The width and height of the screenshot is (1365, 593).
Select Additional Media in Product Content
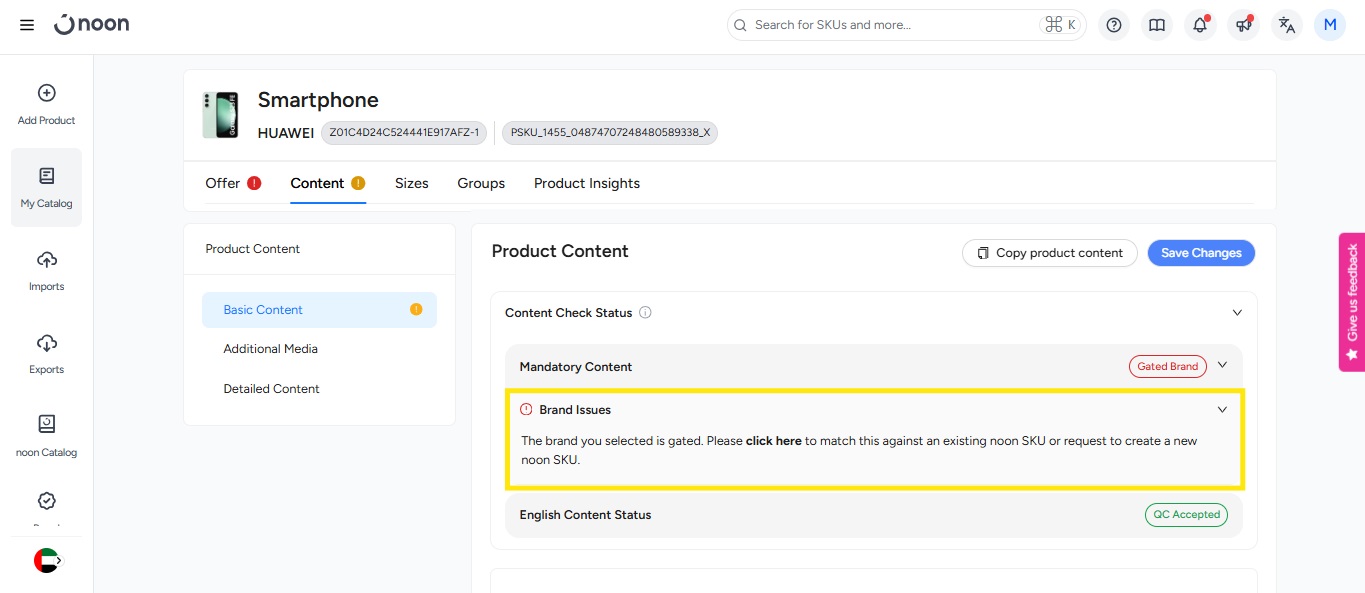[x=270, y=349]
